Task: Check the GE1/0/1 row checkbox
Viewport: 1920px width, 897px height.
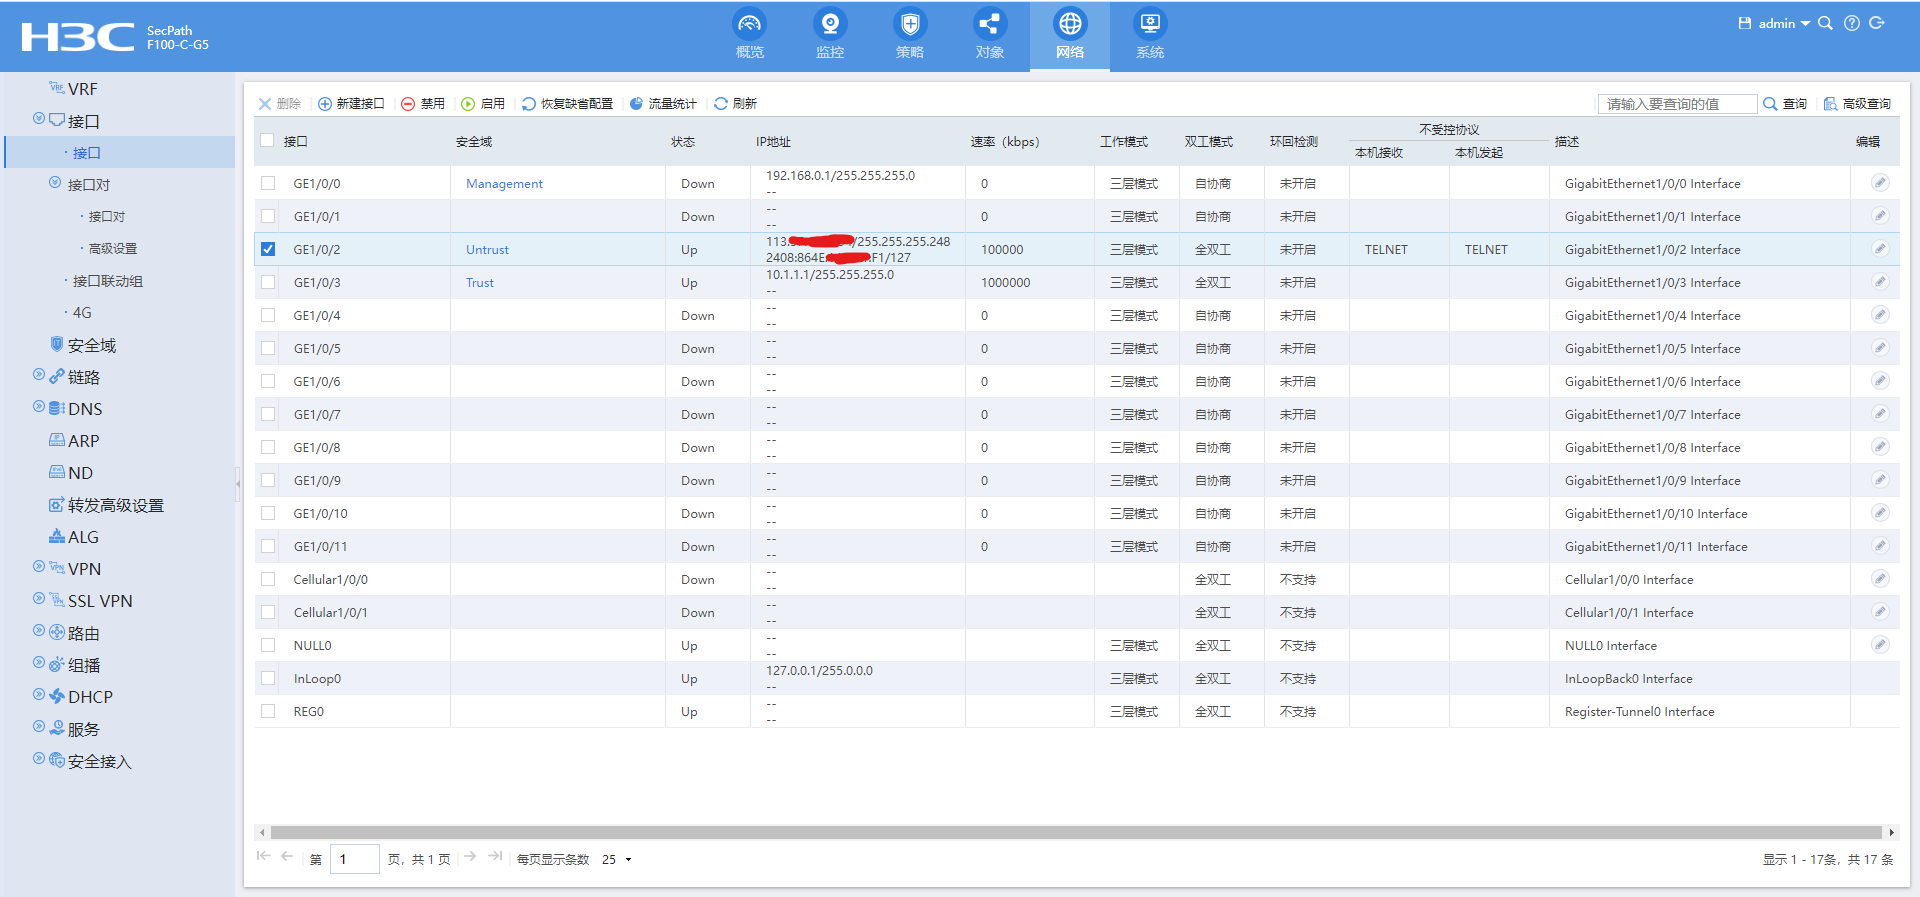Action: (x=268, y=216)
